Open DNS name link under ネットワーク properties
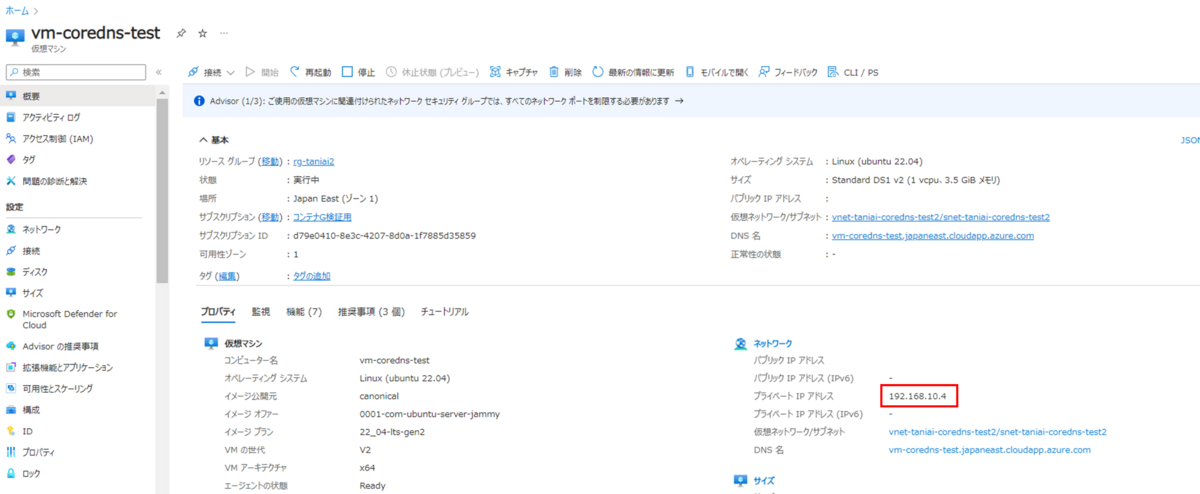The height and width of the screenshot is (494, 1200). coord(989,450)
